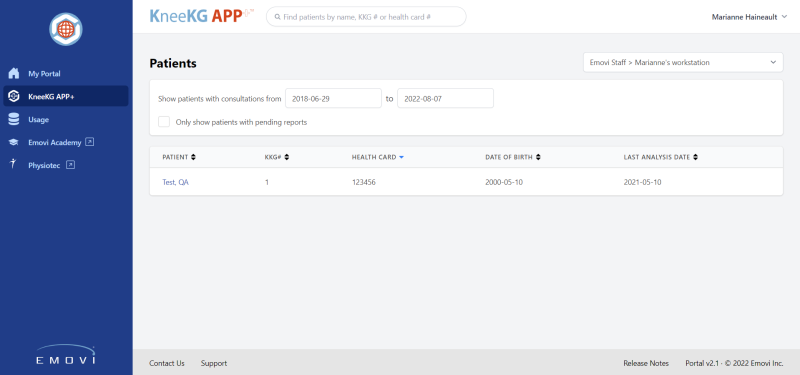Click the KneeKG APP+ header logo

click(201, 16)
